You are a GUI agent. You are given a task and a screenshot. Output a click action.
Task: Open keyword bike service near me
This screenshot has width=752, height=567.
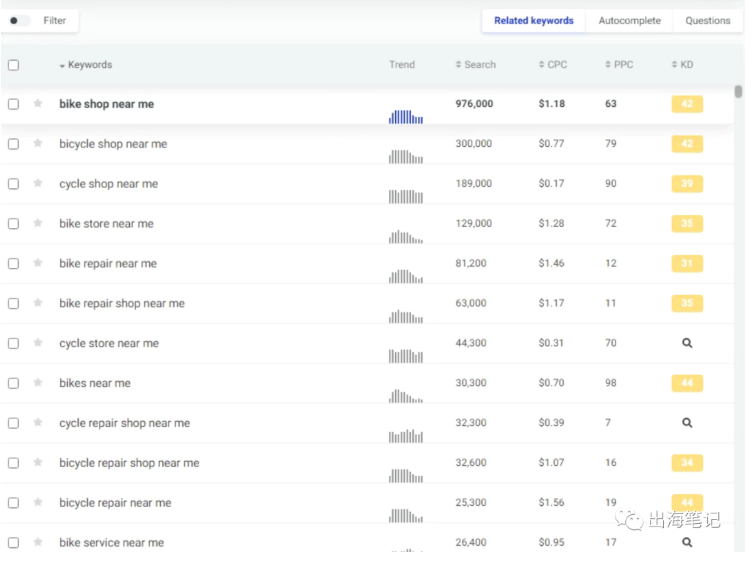coord(111,543)
